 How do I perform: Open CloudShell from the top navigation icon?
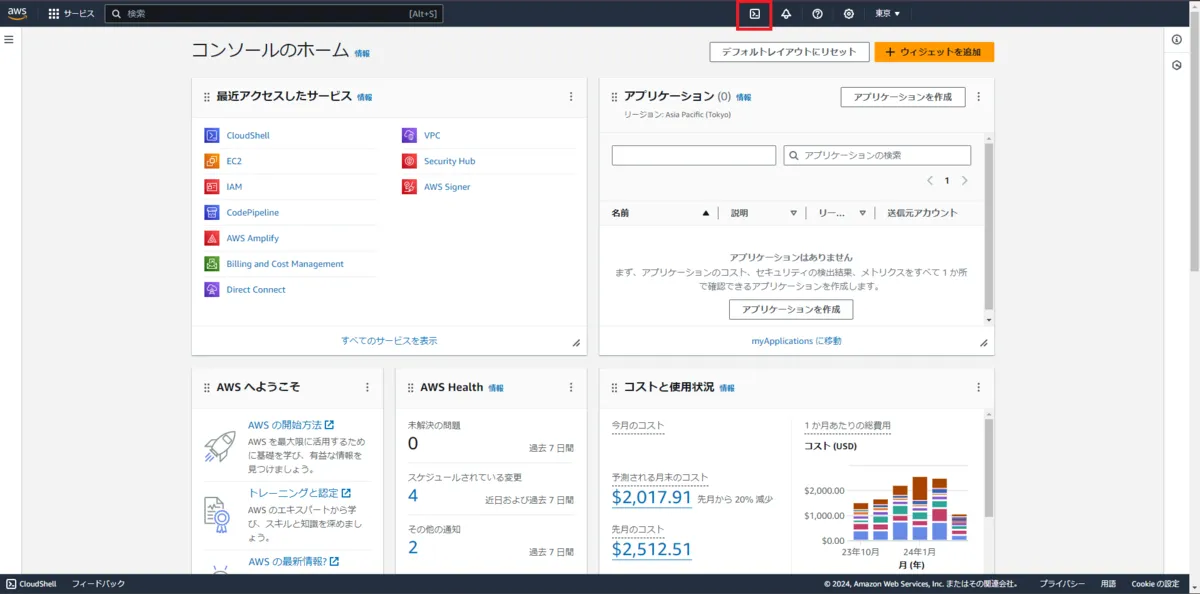(755, 14)
